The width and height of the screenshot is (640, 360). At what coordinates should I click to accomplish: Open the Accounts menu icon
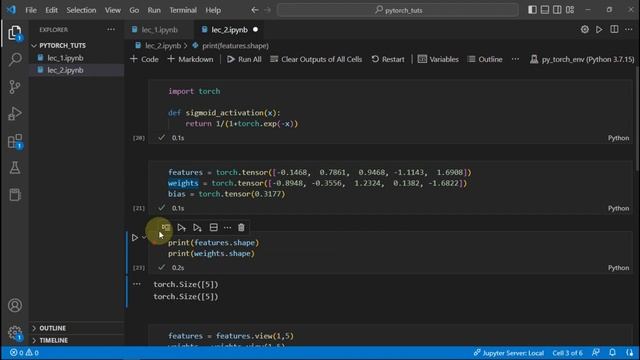(x=15, y=305)
